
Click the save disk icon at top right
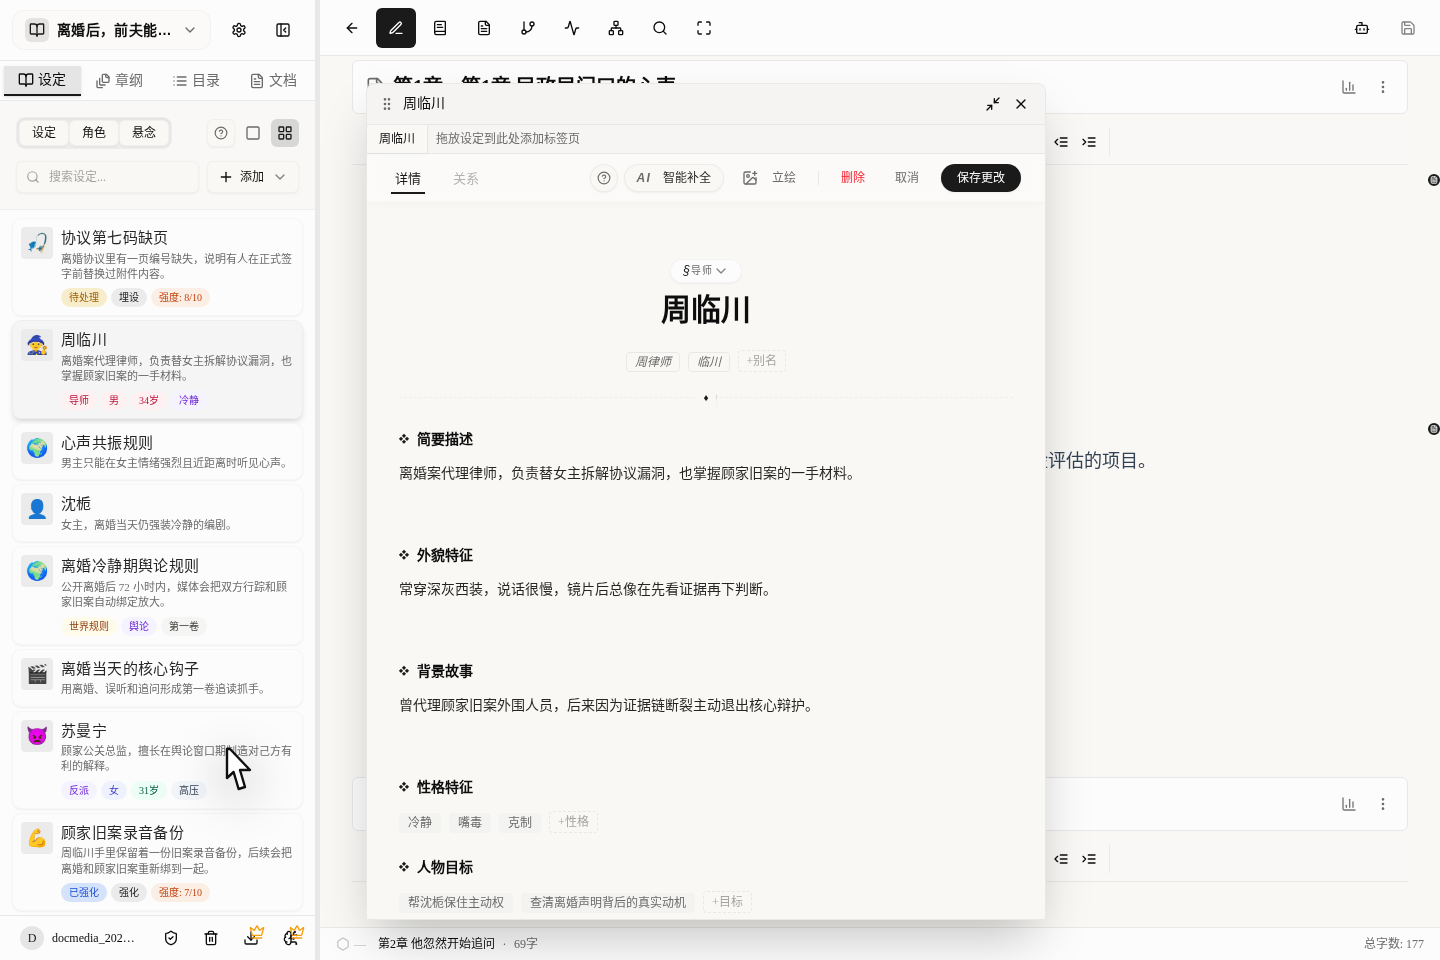(x=1407, y=28)
